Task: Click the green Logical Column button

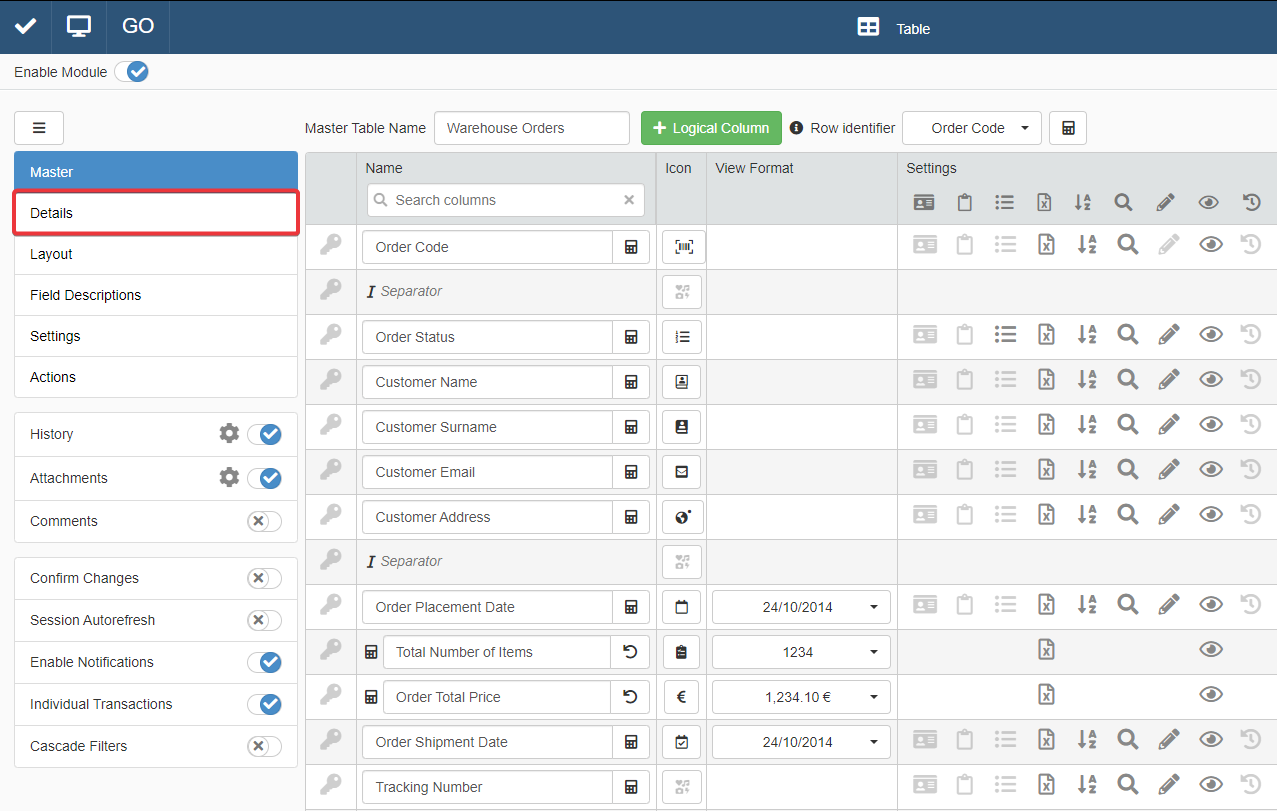Action: 711,128
